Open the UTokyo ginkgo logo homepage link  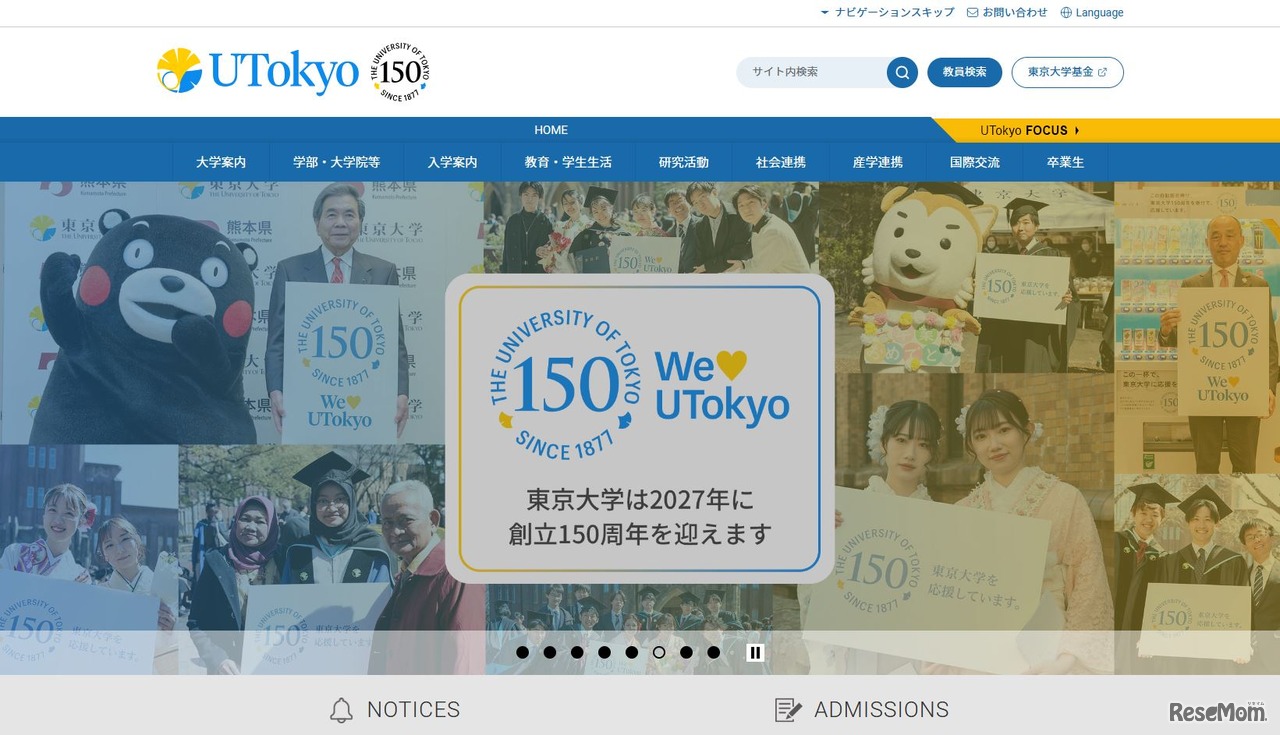[257, 72]
